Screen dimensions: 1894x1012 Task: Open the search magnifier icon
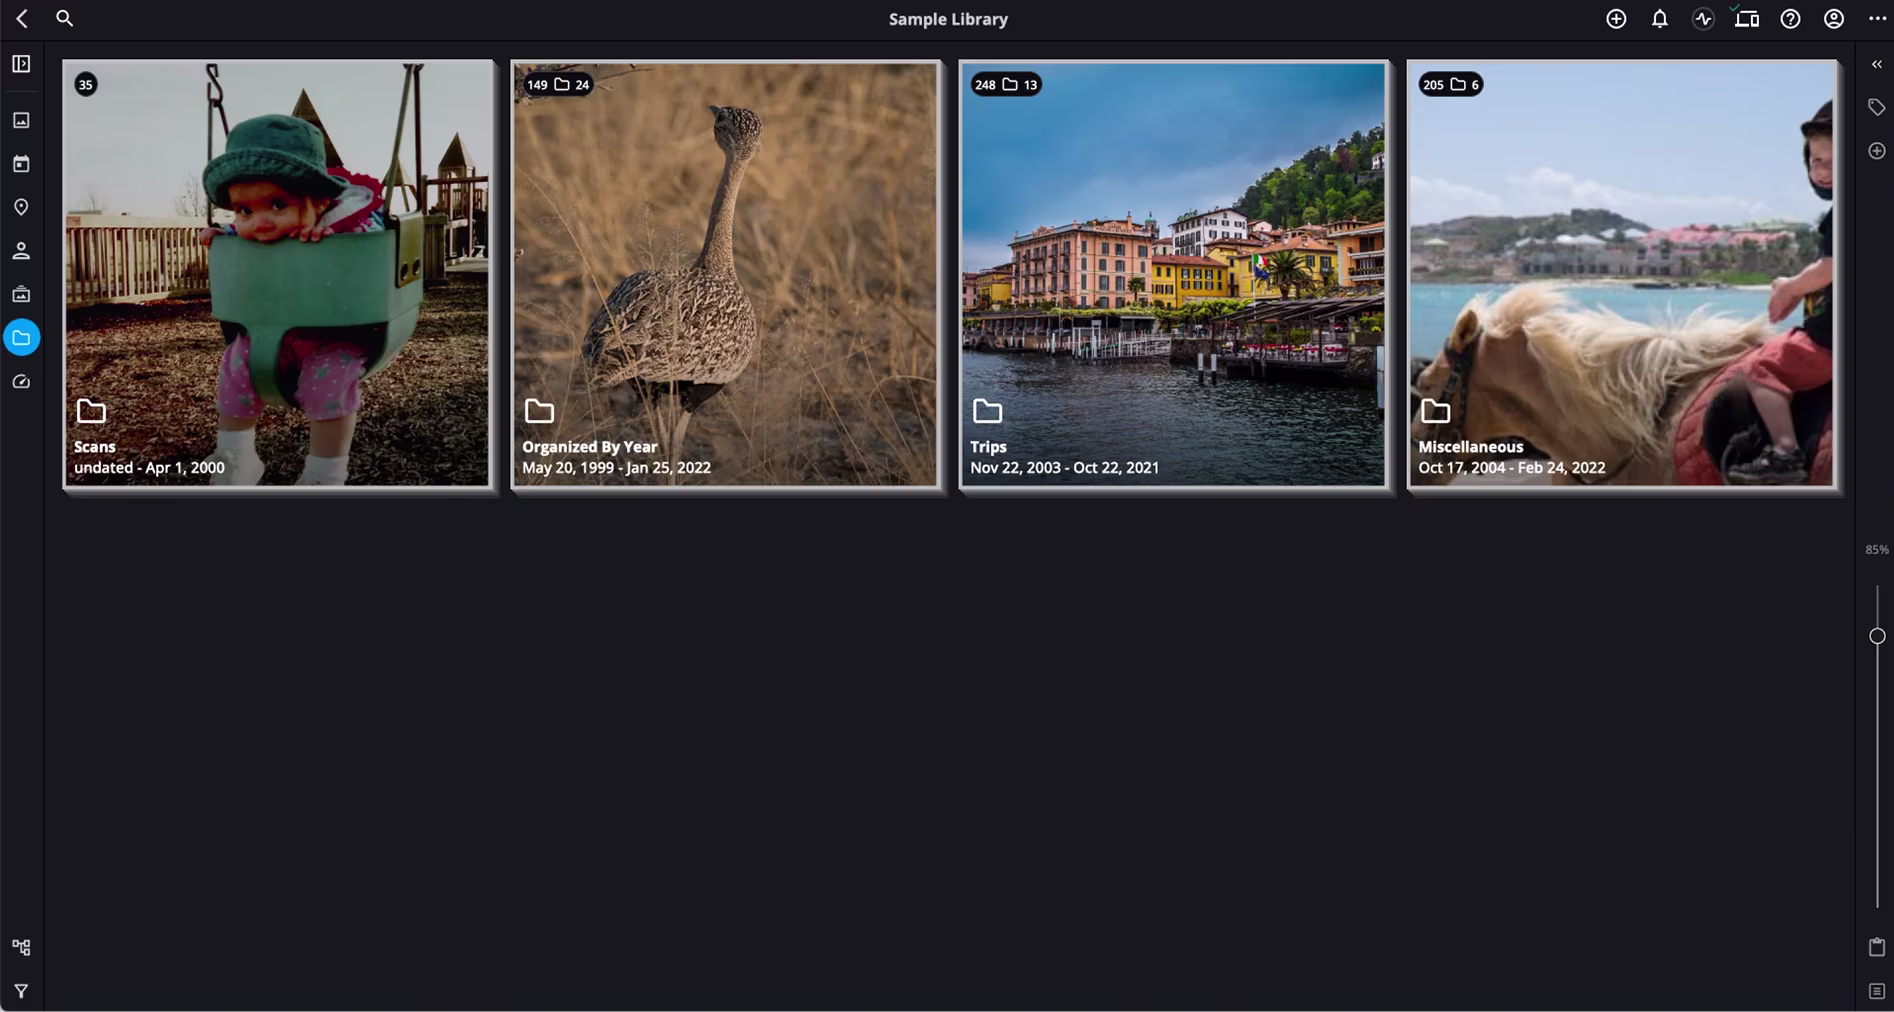click(64, 18)
